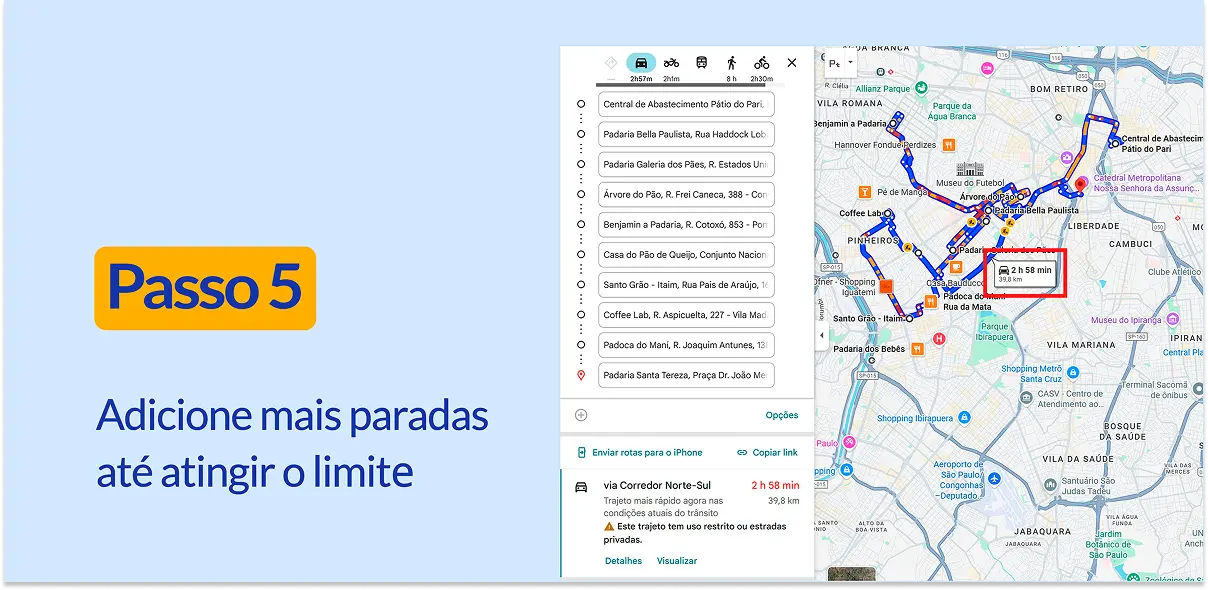Choose the best travel mode diamond icon
1208x590 pixels.
pos(611,63)
